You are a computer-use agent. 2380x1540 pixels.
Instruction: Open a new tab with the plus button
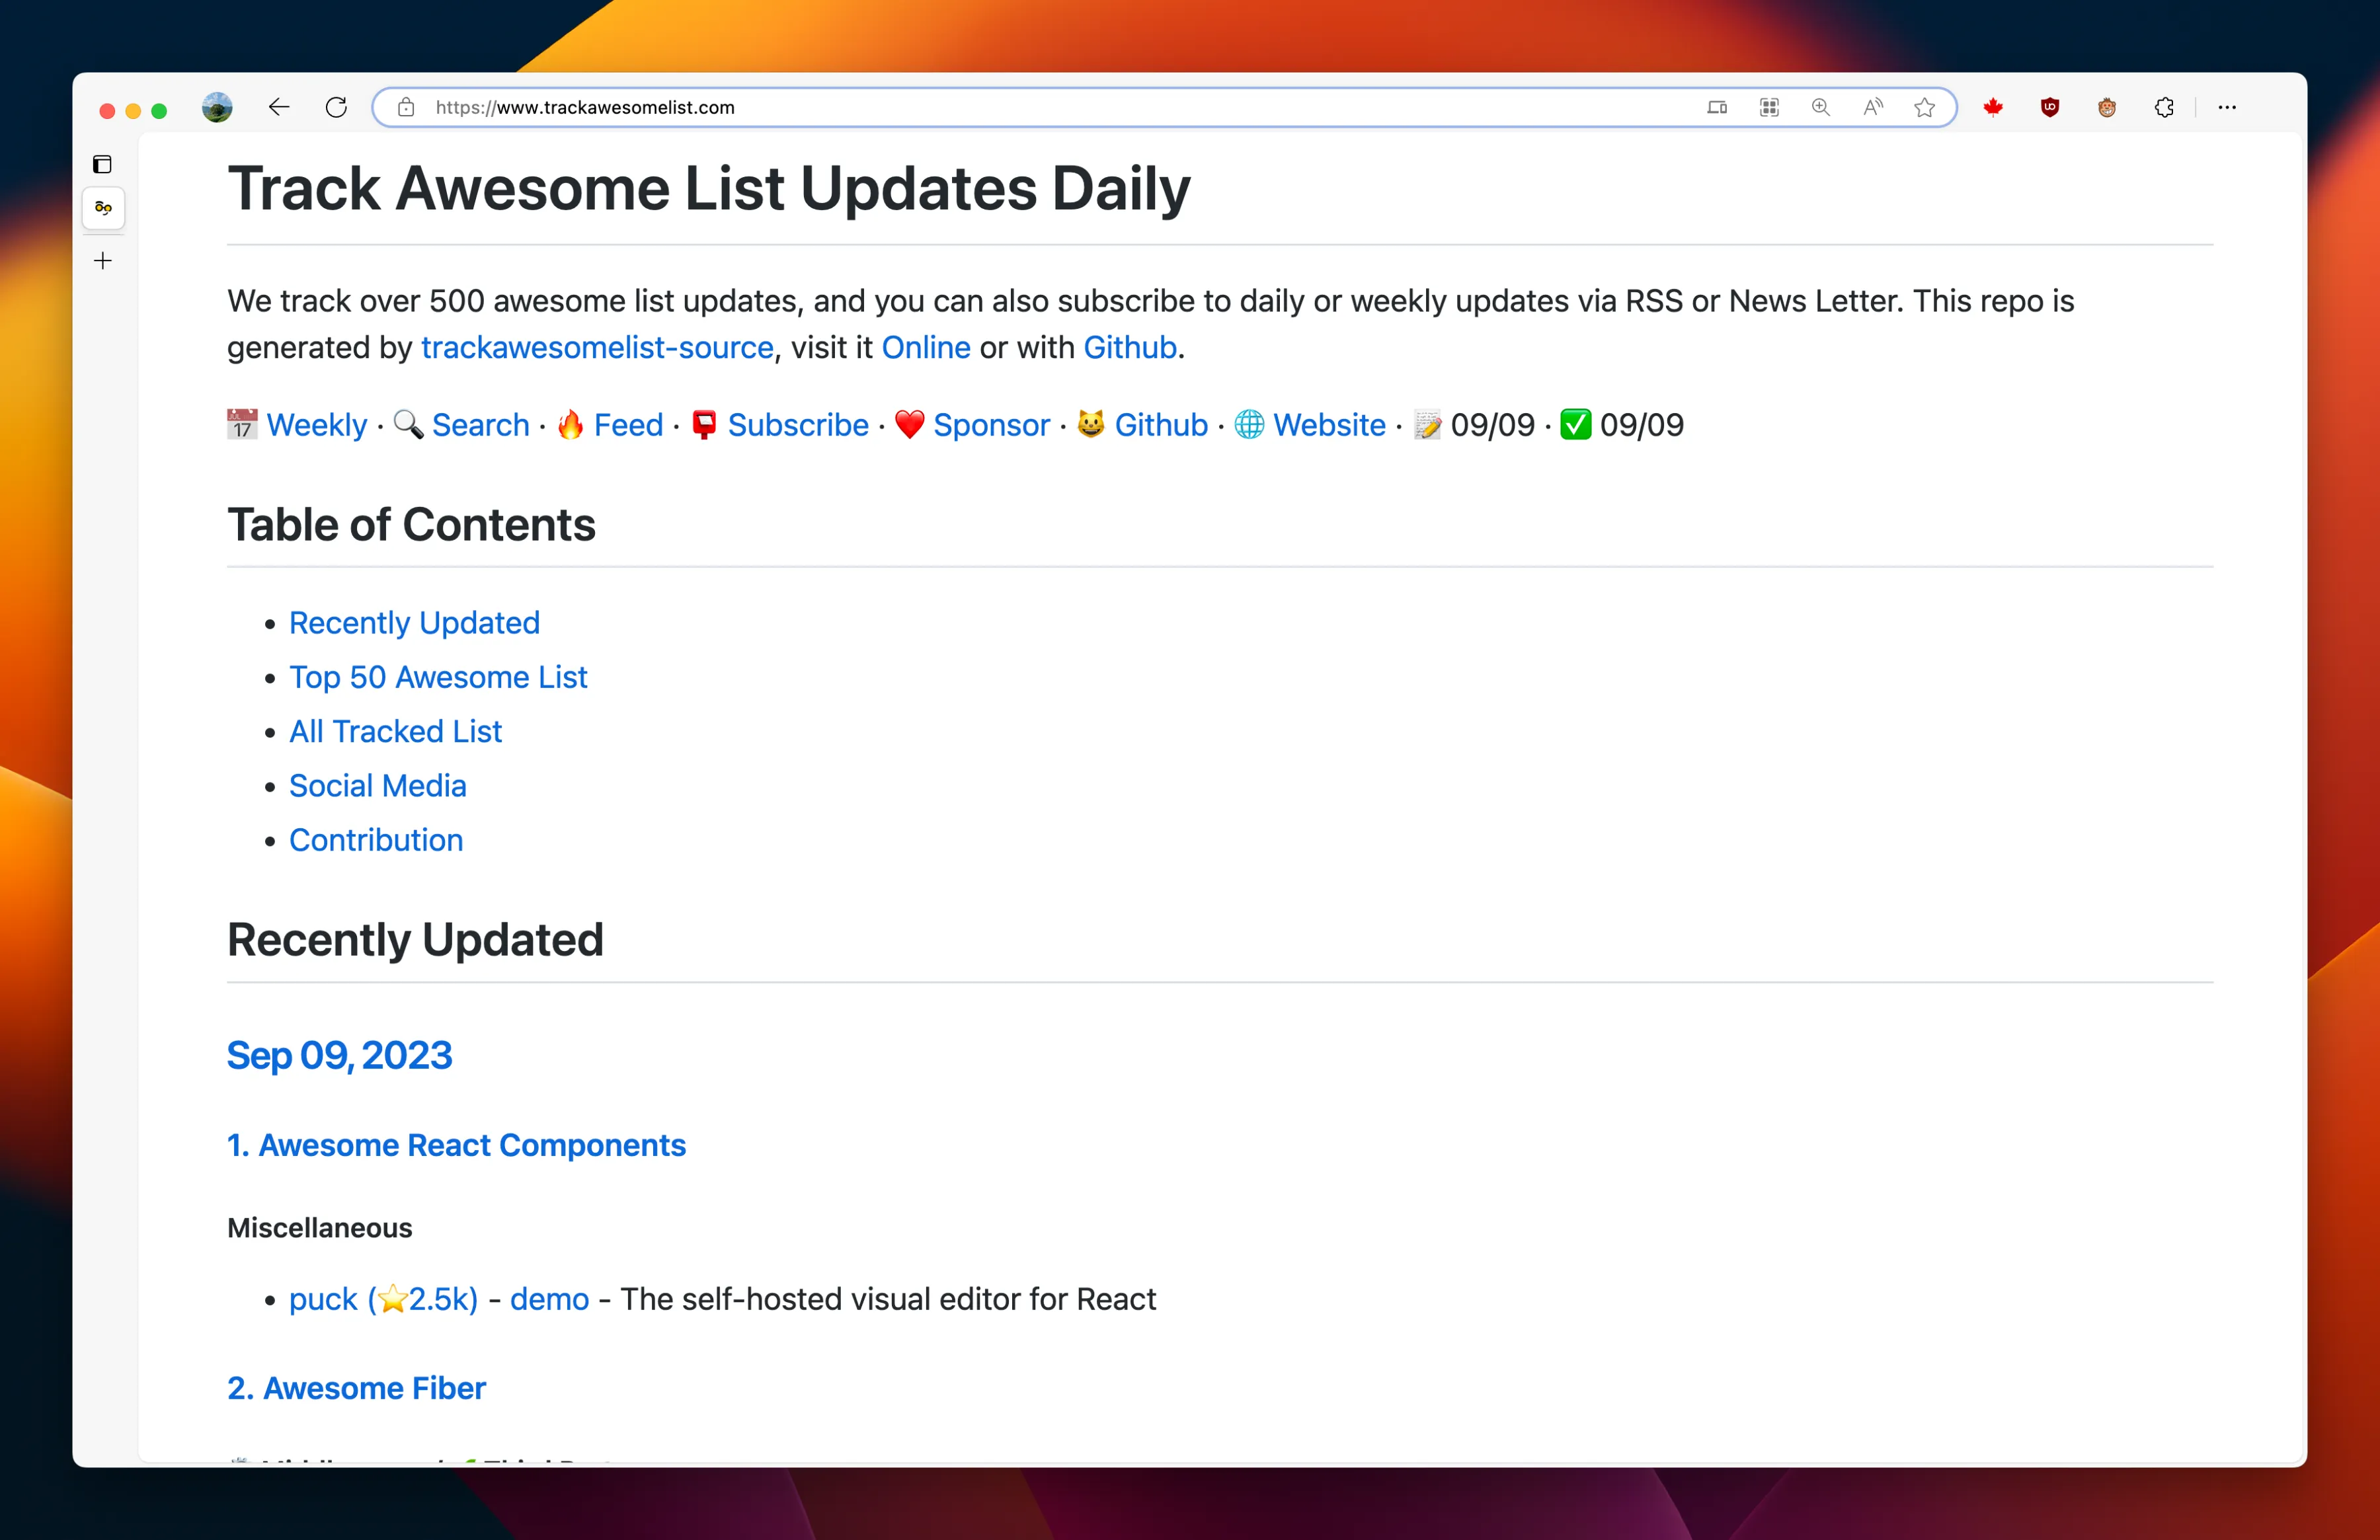point(103,261)
